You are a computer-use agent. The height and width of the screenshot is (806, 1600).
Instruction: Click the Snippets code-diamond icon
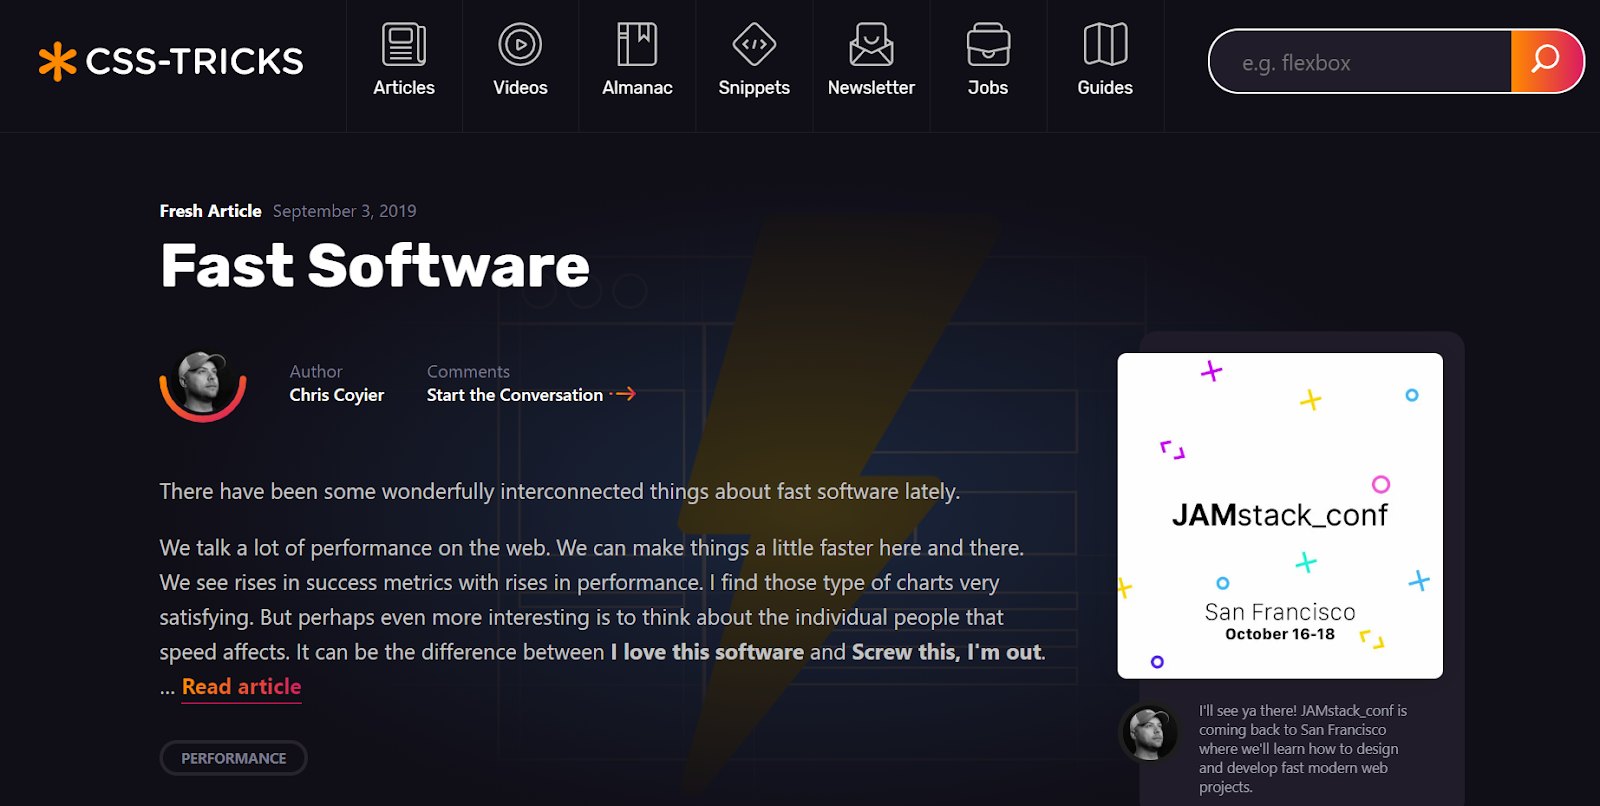point(754,44)
